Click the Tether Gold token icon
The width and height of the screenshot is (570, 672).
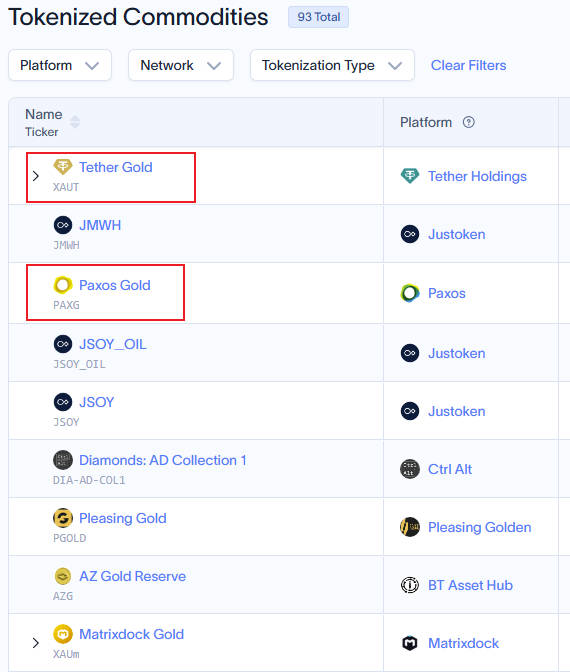[x=63, y=167]
